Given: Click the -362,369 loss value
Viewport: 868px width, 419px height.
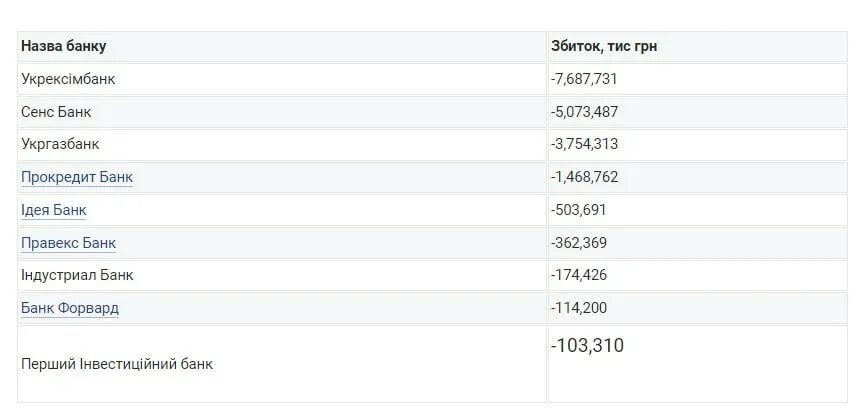Looking at the screenshot, I should tap(578, 243).
